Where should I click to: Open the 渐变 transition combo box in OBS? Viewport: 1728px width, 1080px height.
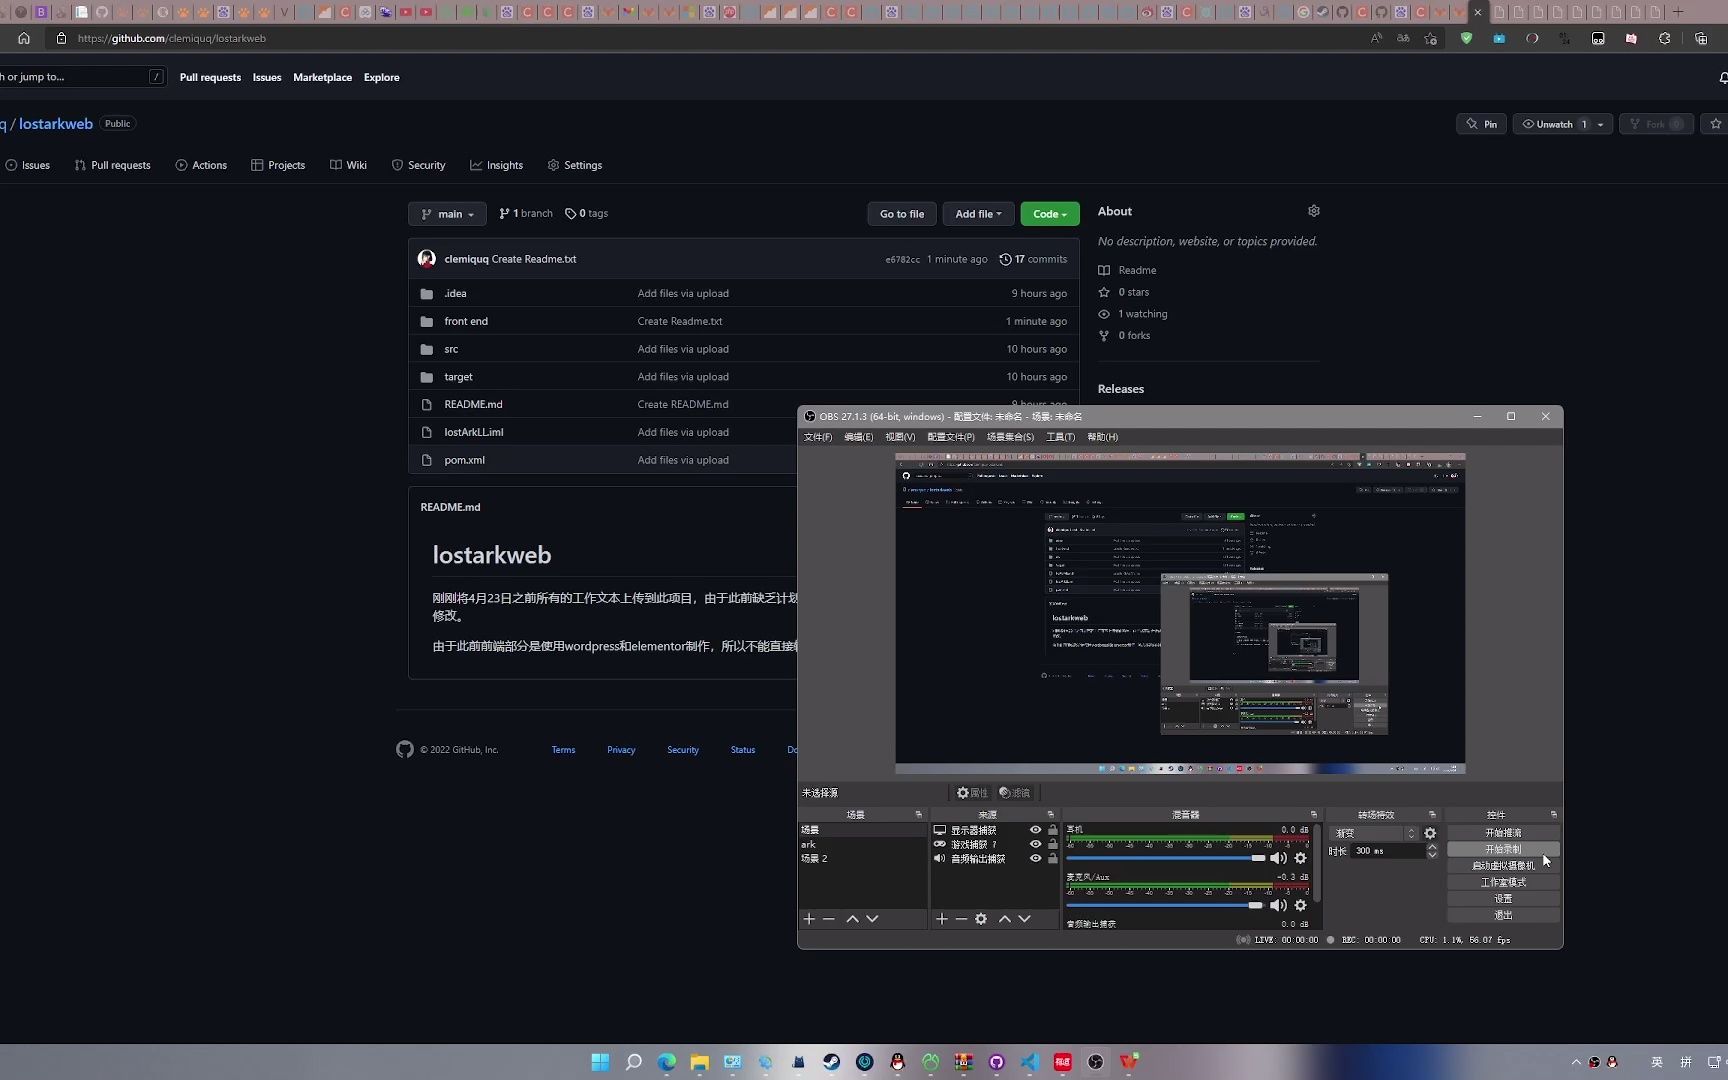click(1376, 833)
